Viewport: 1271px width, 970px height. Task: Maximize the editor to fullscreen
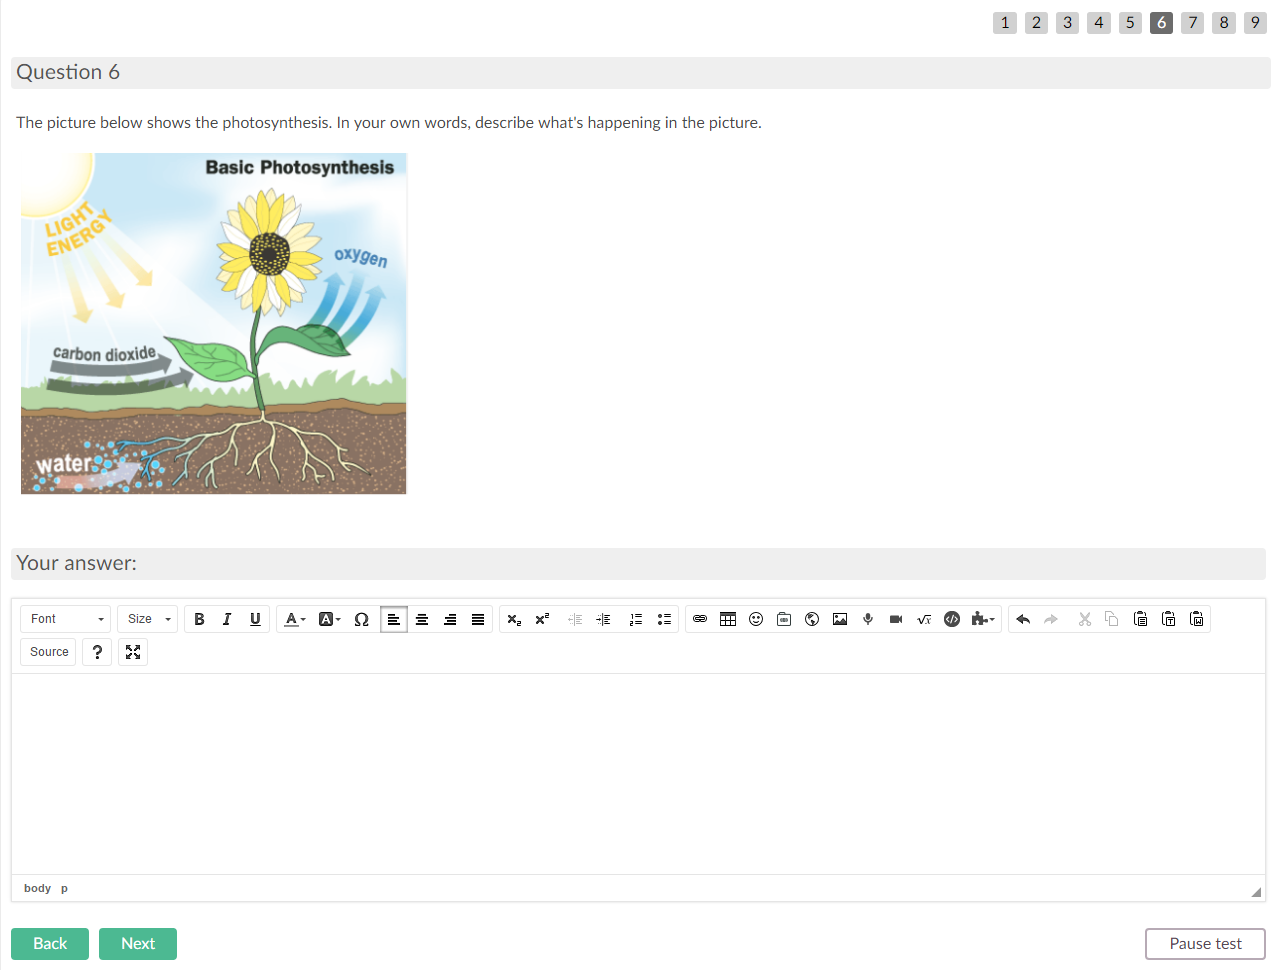click(x=133, y=652)
